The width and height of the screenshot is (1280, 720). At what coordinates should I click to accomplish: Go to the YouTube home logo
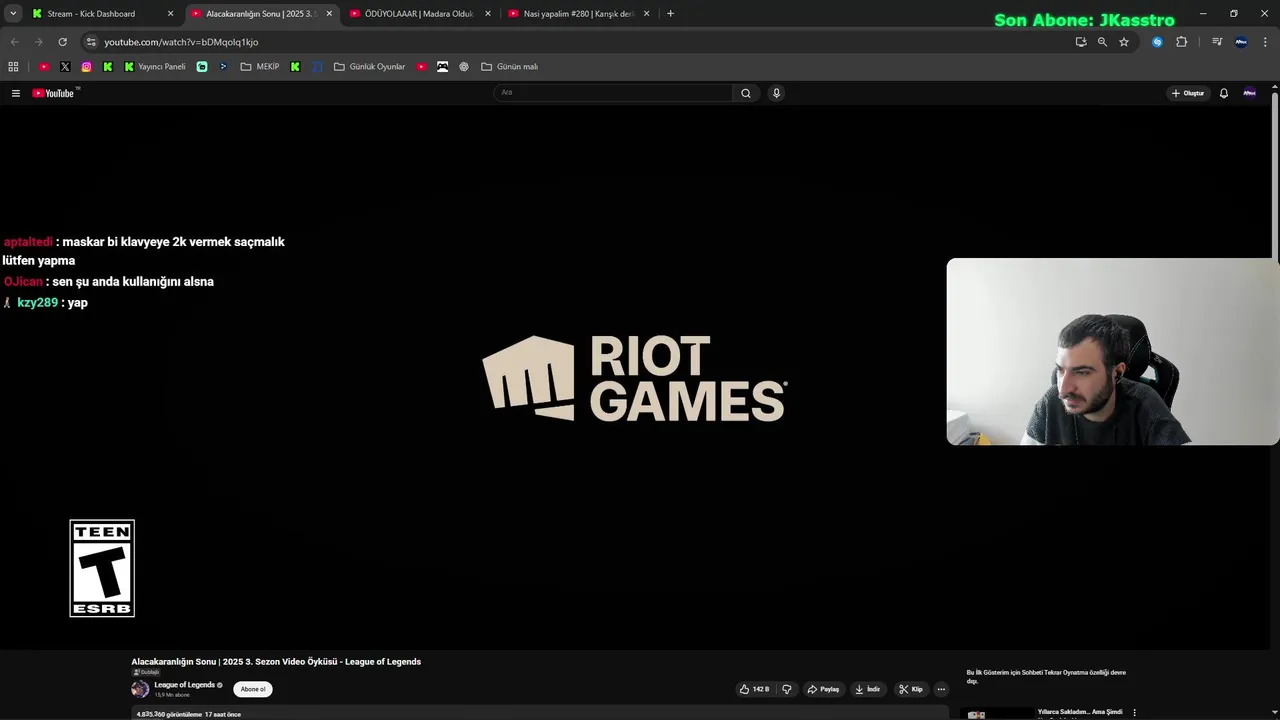point(54,93)
